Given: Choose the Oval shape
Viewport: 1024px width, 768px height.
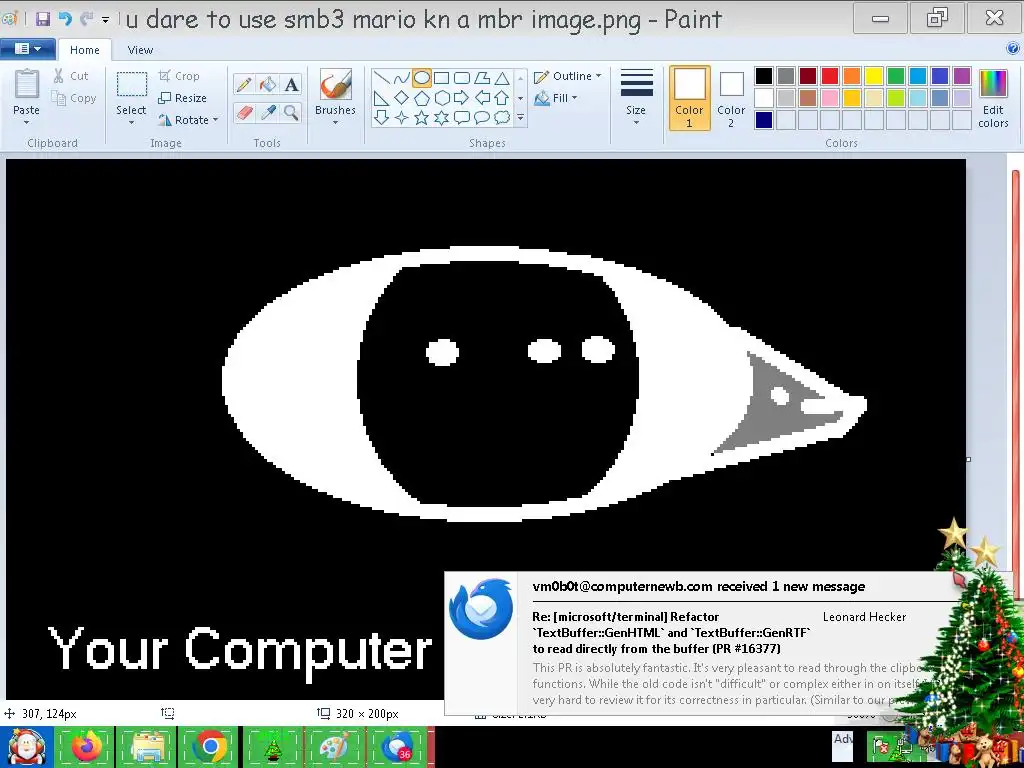Looking at the screenshot, I should (422, 78).
